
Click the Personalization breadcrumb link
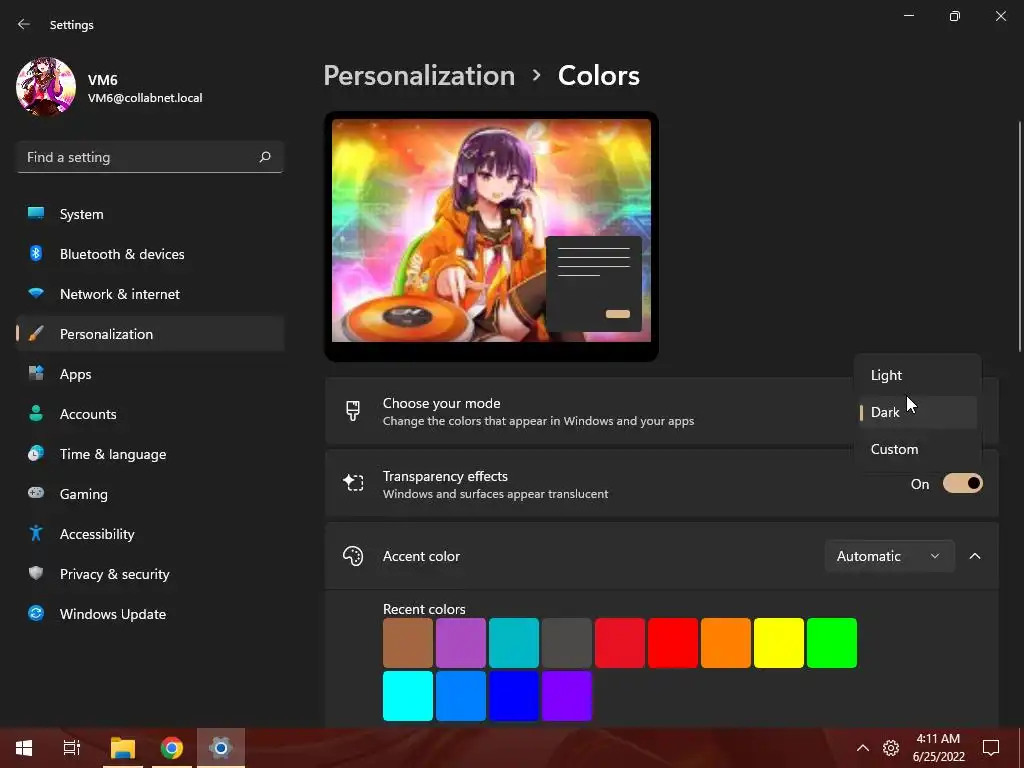pos(419,76)
